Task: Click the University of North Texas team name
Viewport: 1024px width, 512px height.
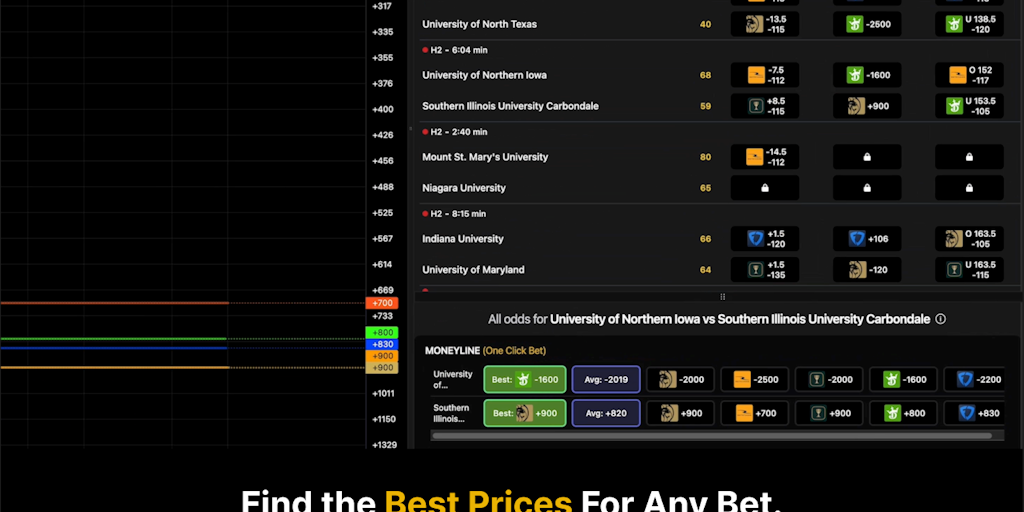Action: click(479, 24)
